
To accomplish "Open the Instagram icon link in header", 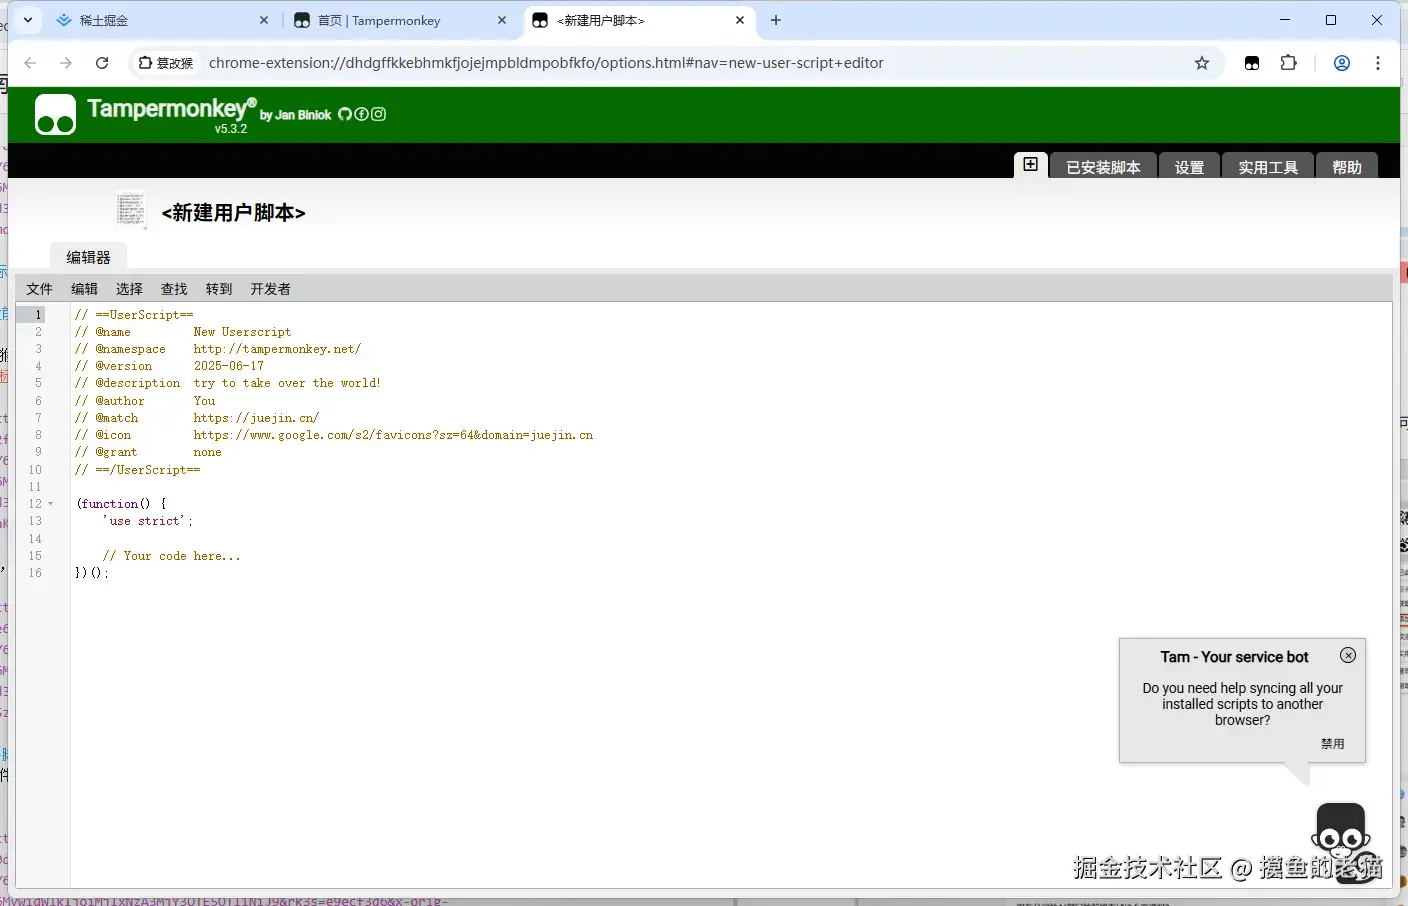I will [x=378, y=114].
